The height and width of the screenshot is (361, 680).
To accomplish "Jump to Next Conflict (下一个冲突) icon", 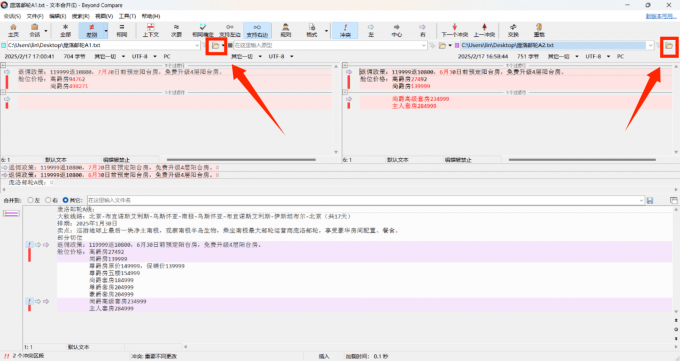I will 454,30.
